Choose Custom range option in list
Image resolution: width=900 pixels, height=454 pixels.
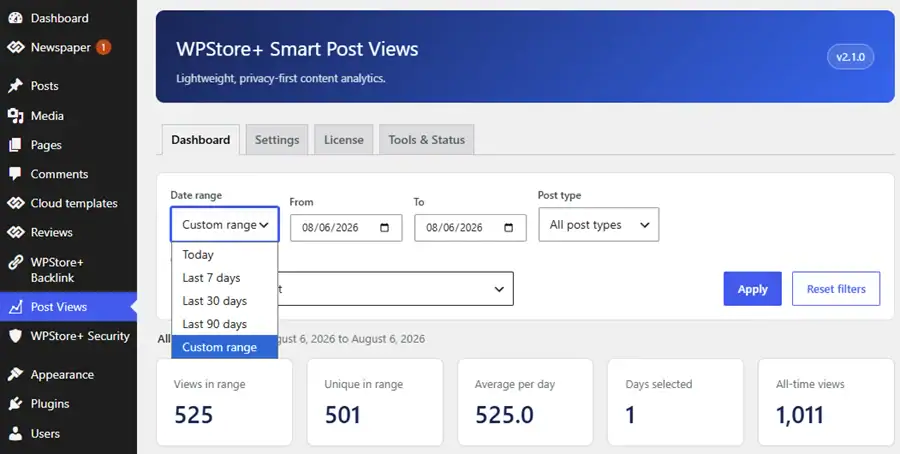tap(224, 347)
